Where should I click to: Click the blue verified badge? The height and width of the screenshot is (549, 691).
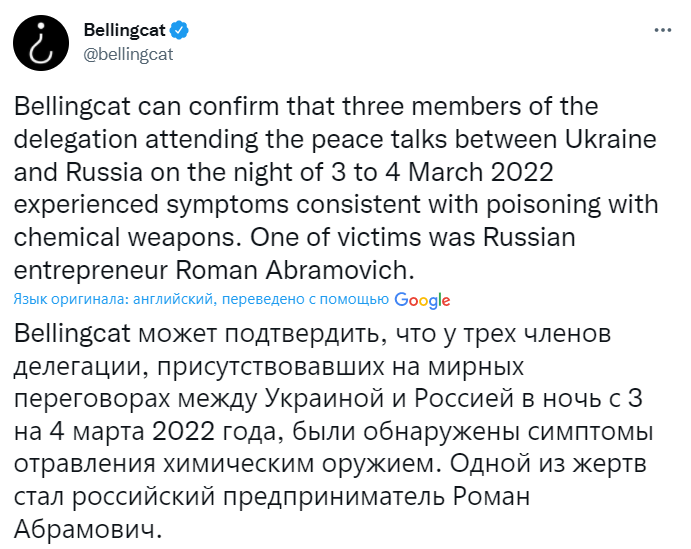coord(180,30)
